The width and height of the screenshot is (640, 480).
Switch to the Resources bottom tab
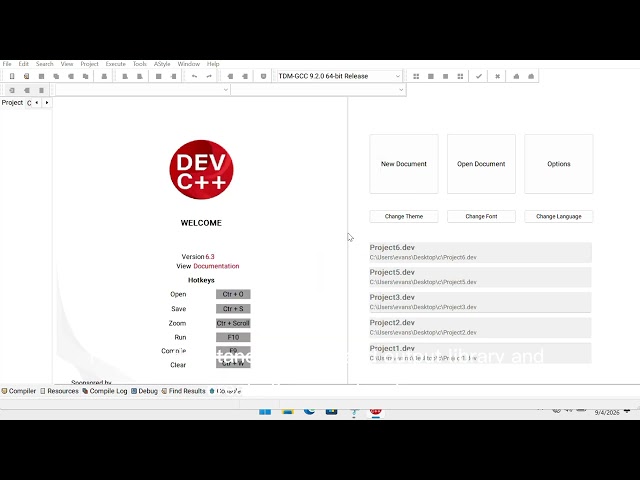click(x=60, y=391)
